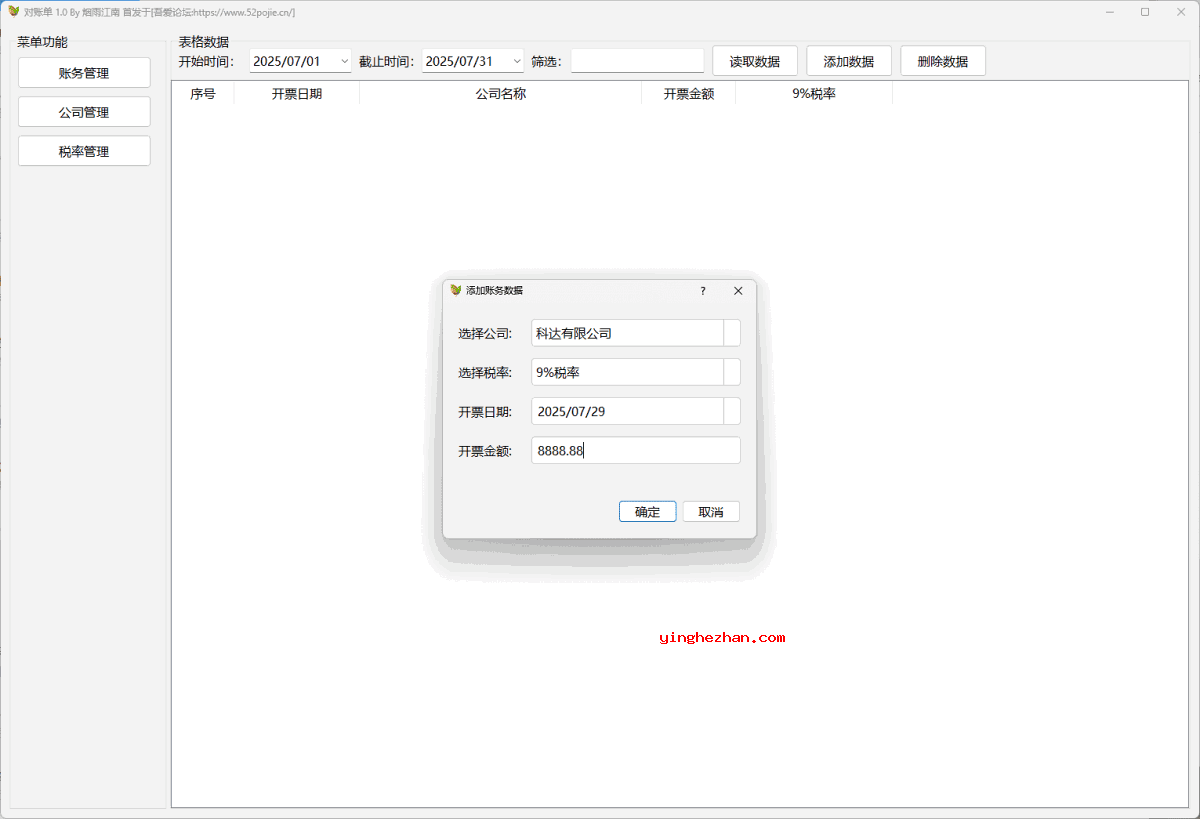Image resolution: width=1200 pixels, height=819 pixels.
Task: Open 公司管理 from the menu
Action: (84, 112)
